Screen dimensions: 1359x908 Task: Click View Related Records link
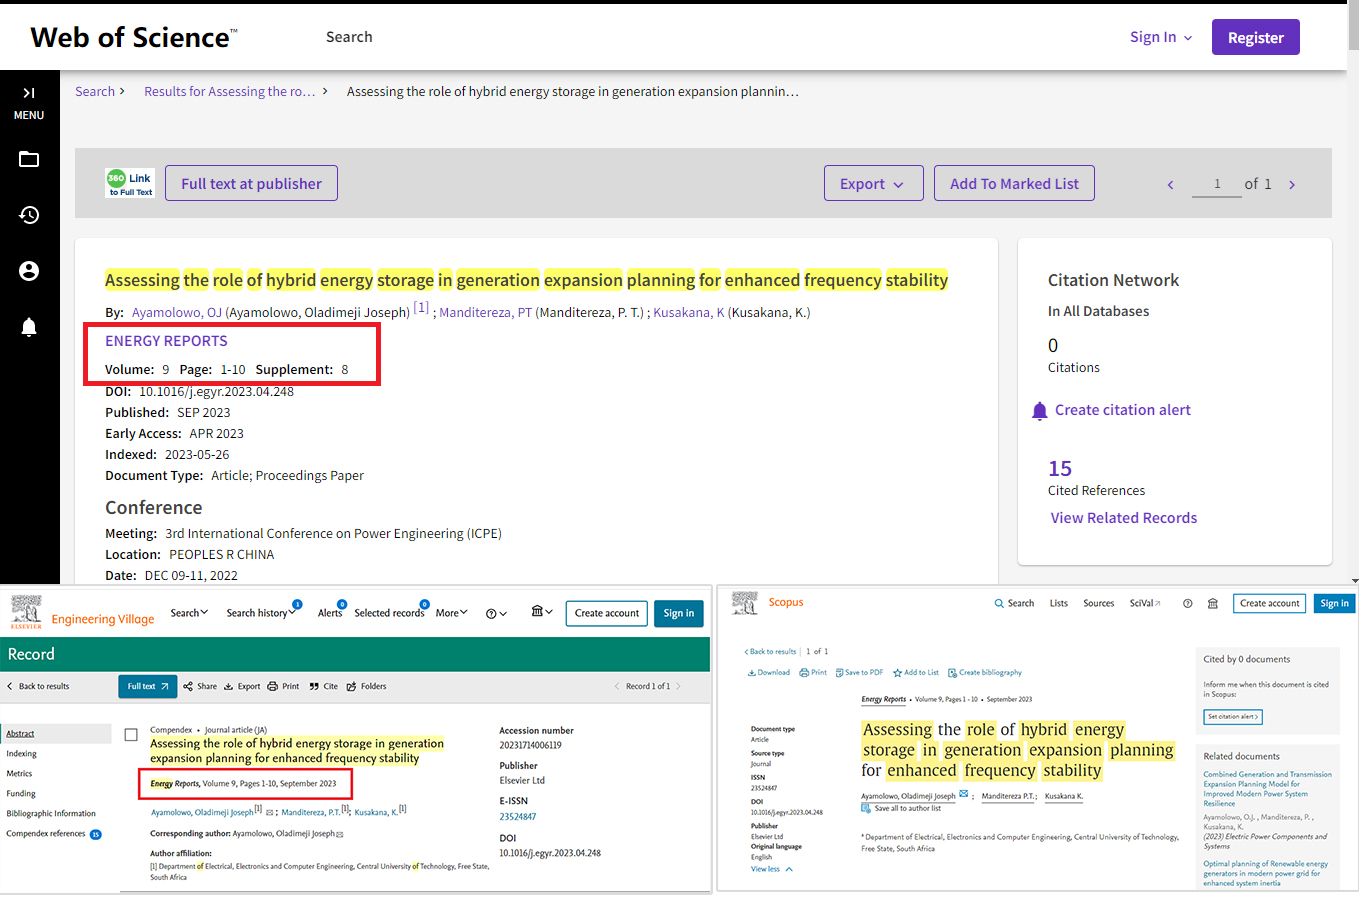[1123, 518]
